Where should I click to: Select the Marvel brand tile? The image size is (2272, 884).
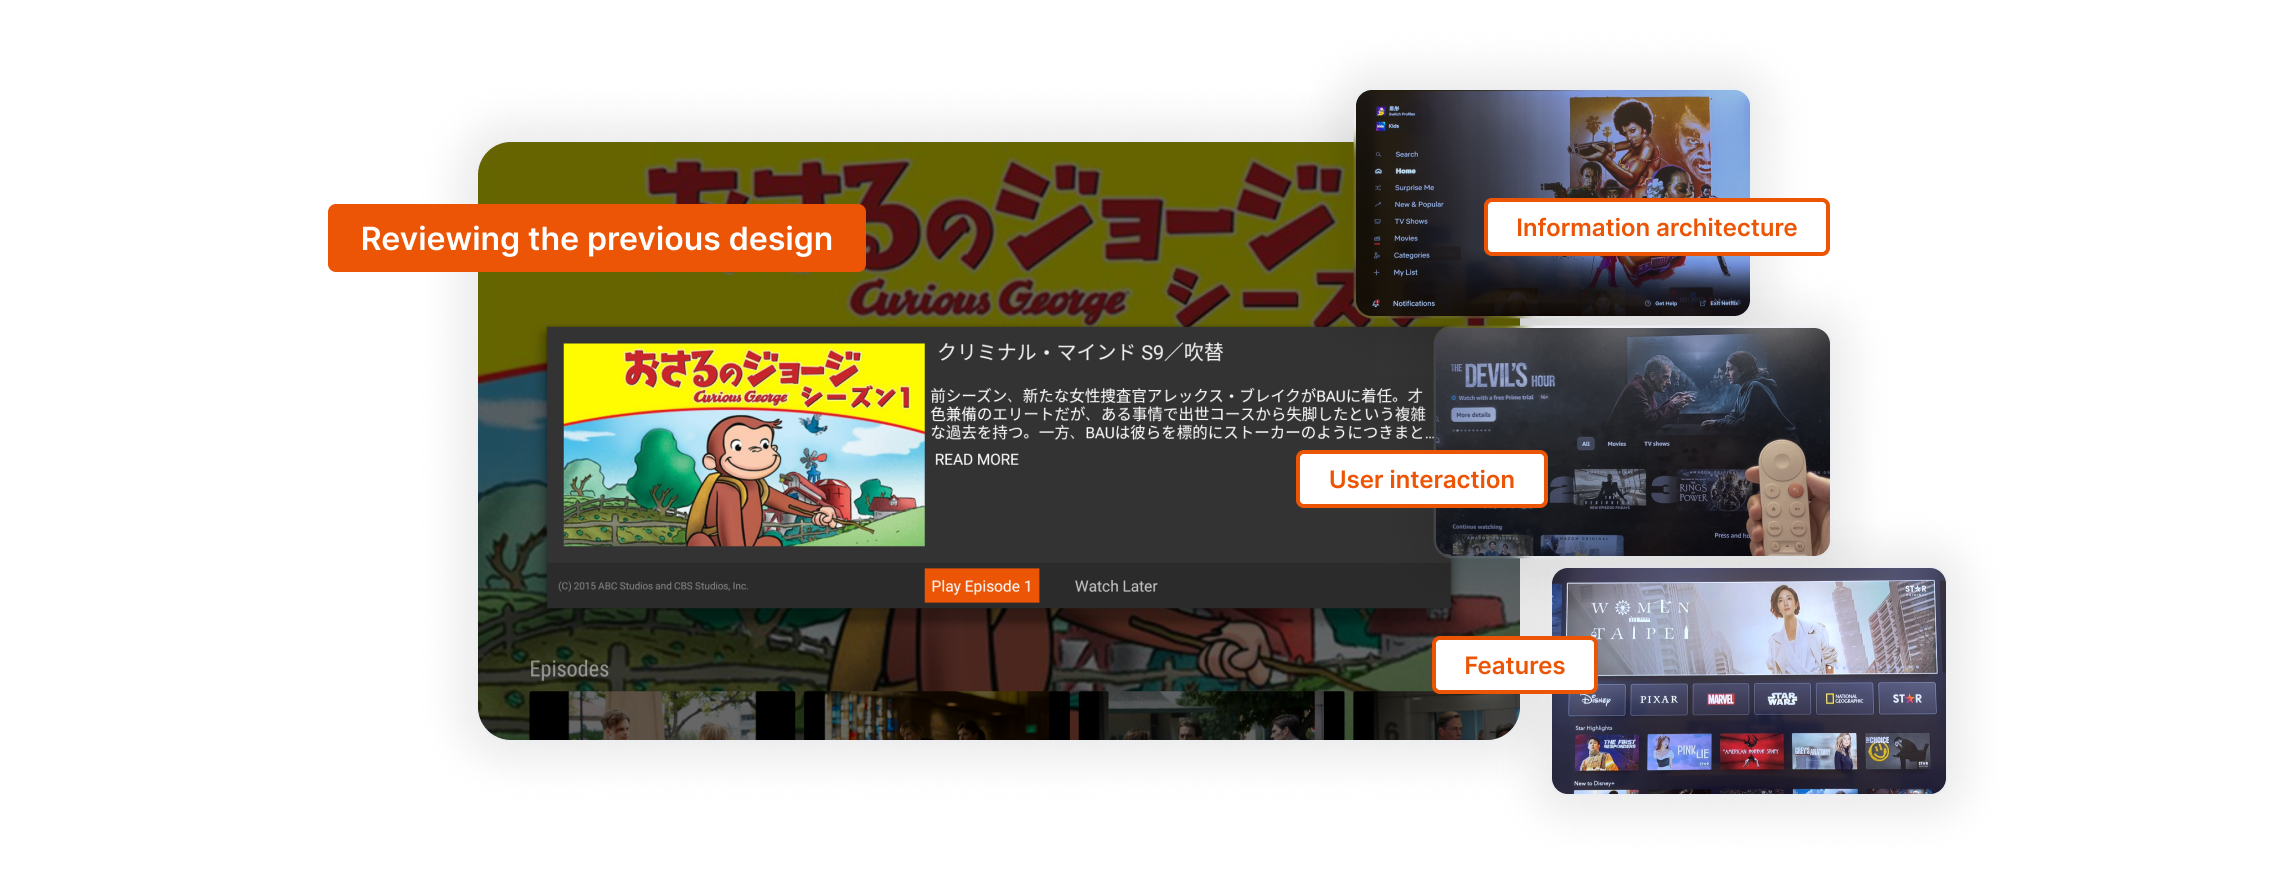(1721, 699)
